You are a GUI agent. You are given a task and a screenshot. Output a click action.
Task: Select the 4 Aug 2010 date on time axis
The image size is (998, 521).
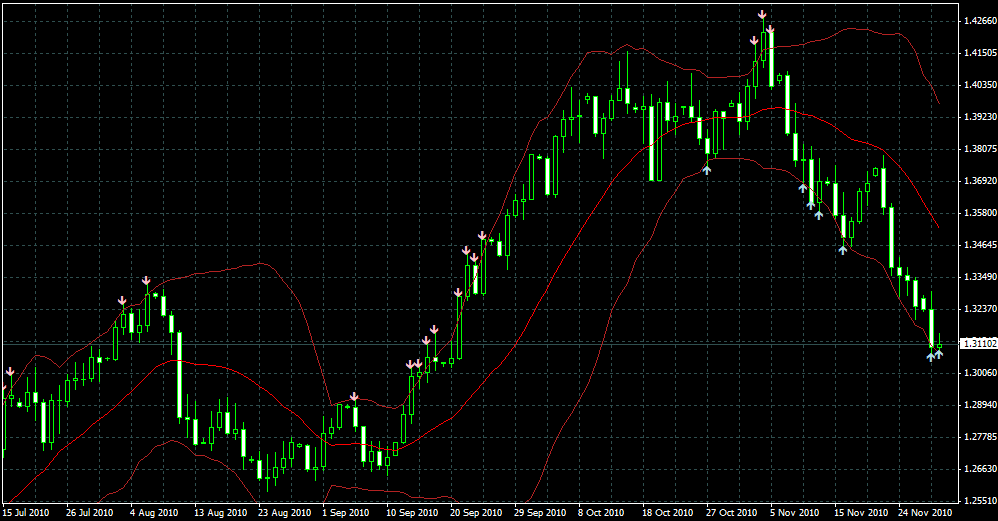154,512
